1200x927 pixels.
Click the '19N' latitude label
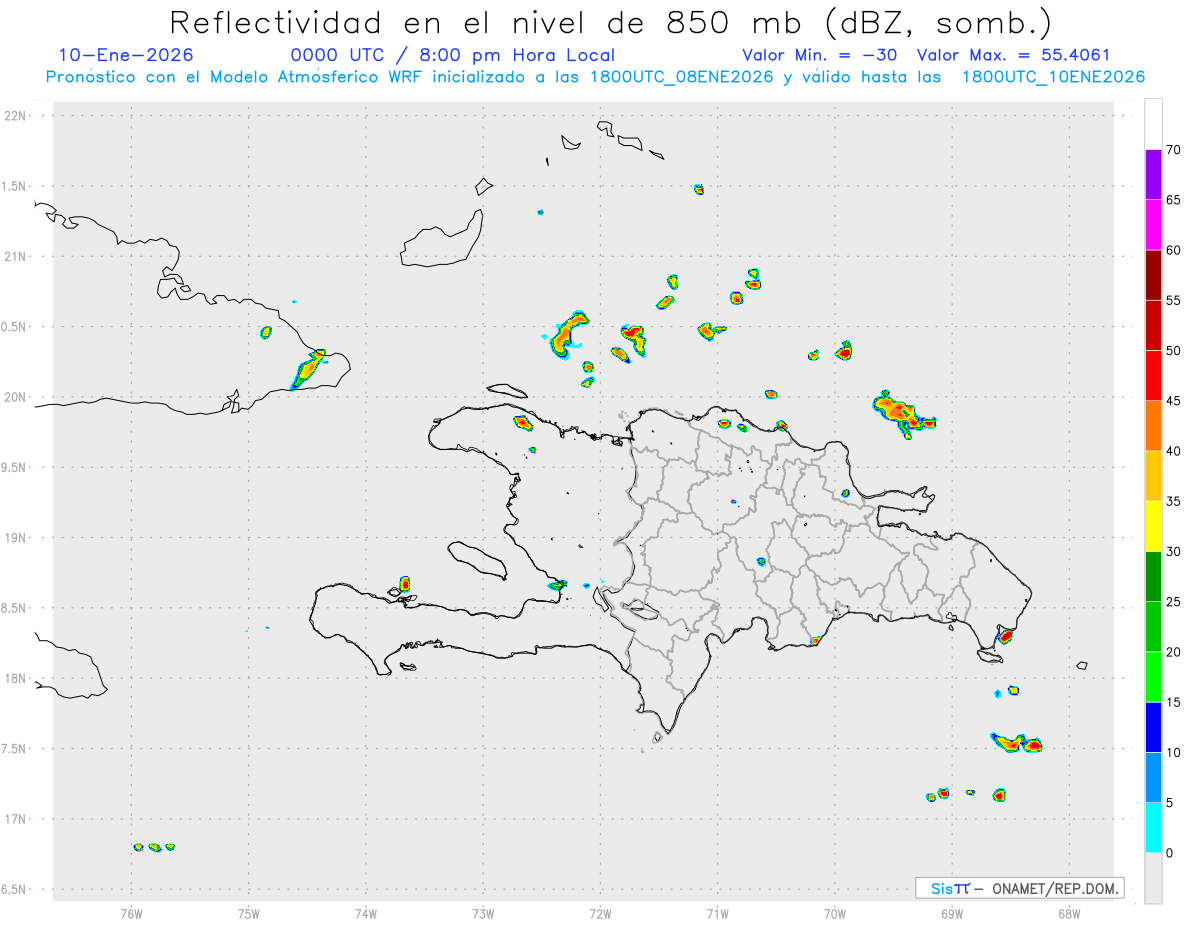click(17, 538)
